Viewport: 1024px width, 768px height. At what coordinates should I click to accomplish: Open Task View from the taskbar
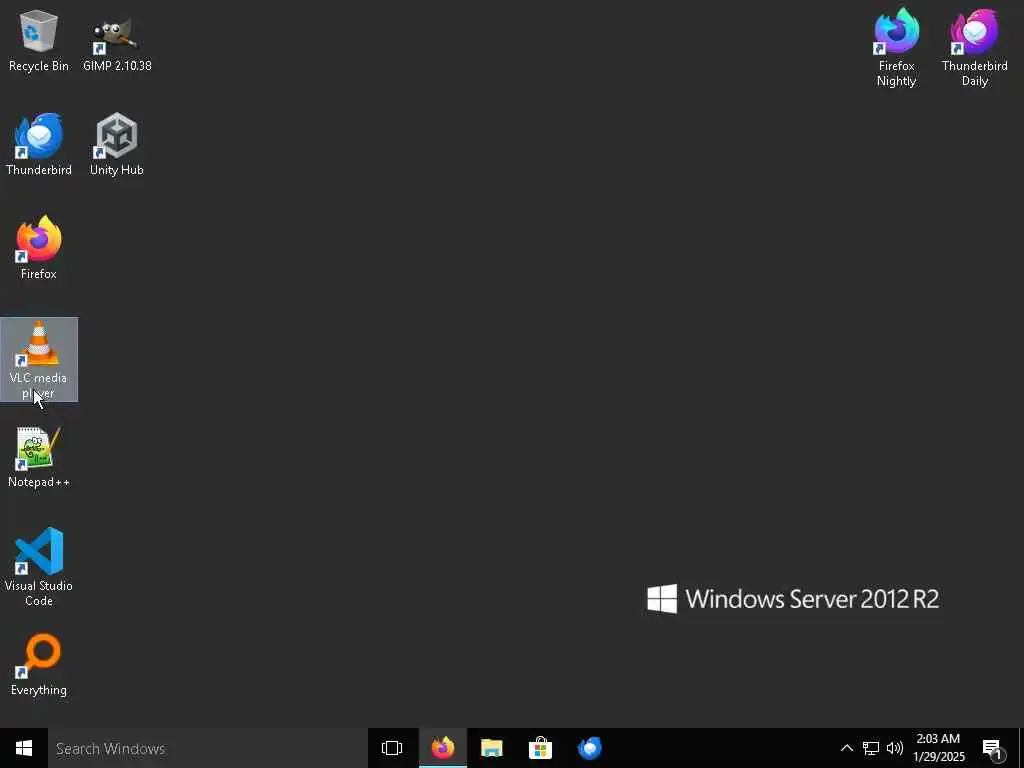pyautogui.click(x=392, y=748)
